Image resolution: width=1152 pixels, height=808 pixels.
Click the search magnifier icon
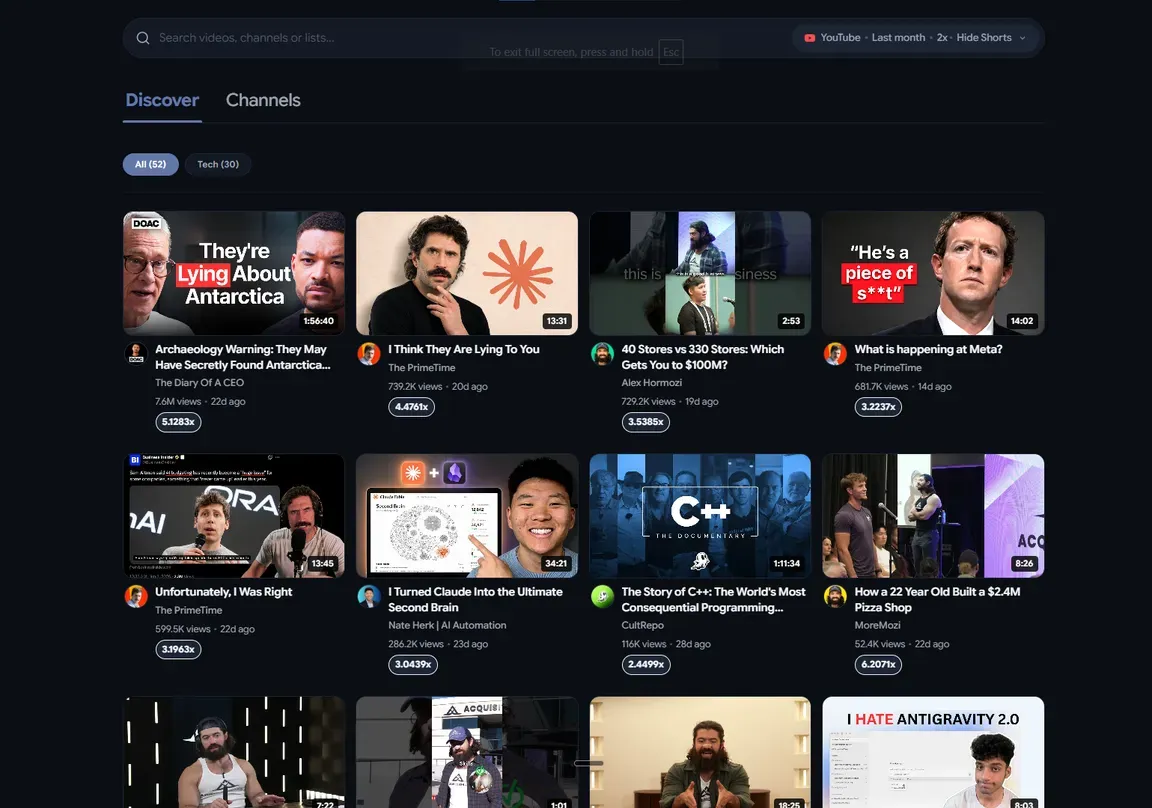[x=143, y=38]
